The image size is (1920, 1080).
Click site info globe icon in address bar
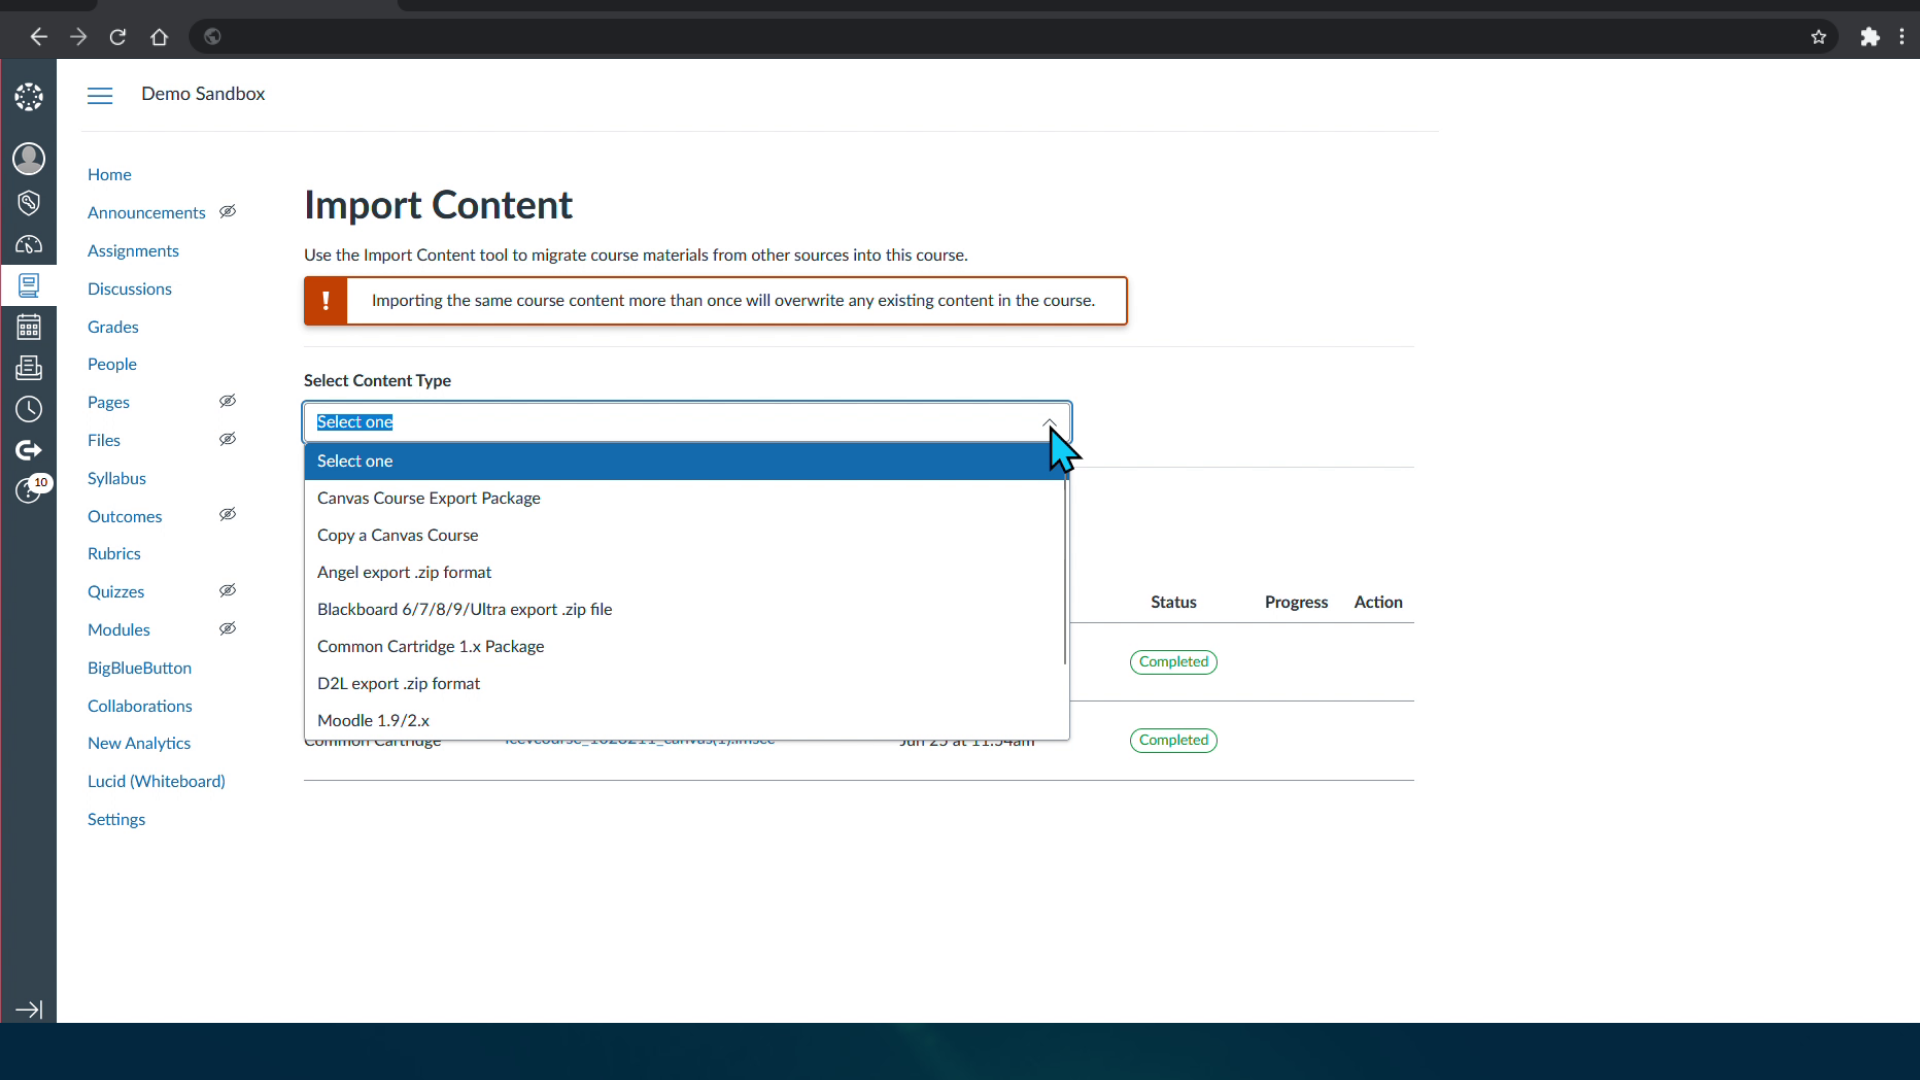[212, 37]
